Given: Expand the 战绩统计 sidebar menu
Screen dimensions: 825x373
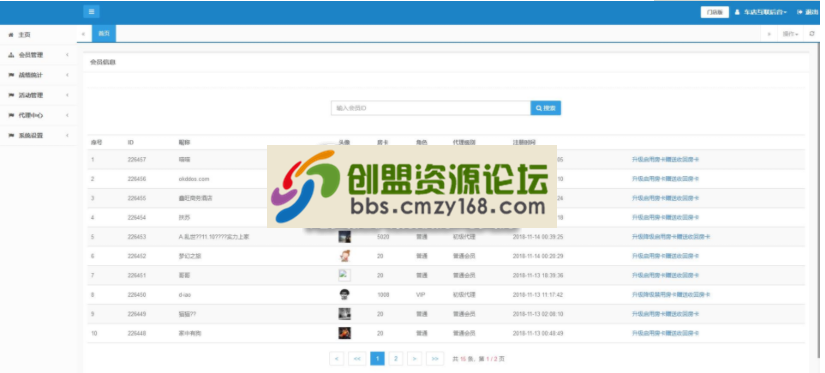Looking at the screenshot, I should pyautogui.click(x=39, y=75).
